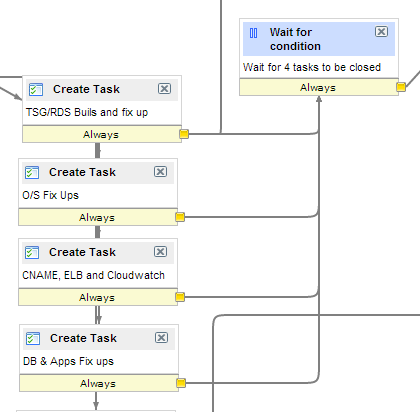The width and height of the screenshot is (420, 412).
Task: Select yellow connector on DB & Apps Always
Action: pyautogui.click(x=181, y=383)
